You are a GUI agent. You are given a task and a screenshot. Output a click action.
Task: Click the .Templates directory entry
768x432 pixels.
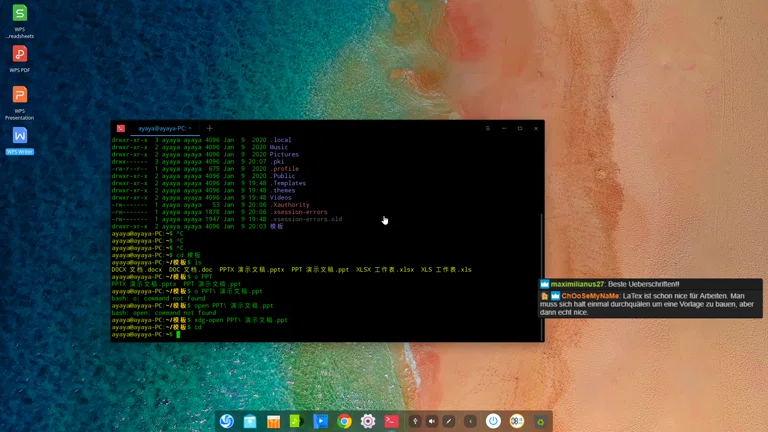coord(288,183)
